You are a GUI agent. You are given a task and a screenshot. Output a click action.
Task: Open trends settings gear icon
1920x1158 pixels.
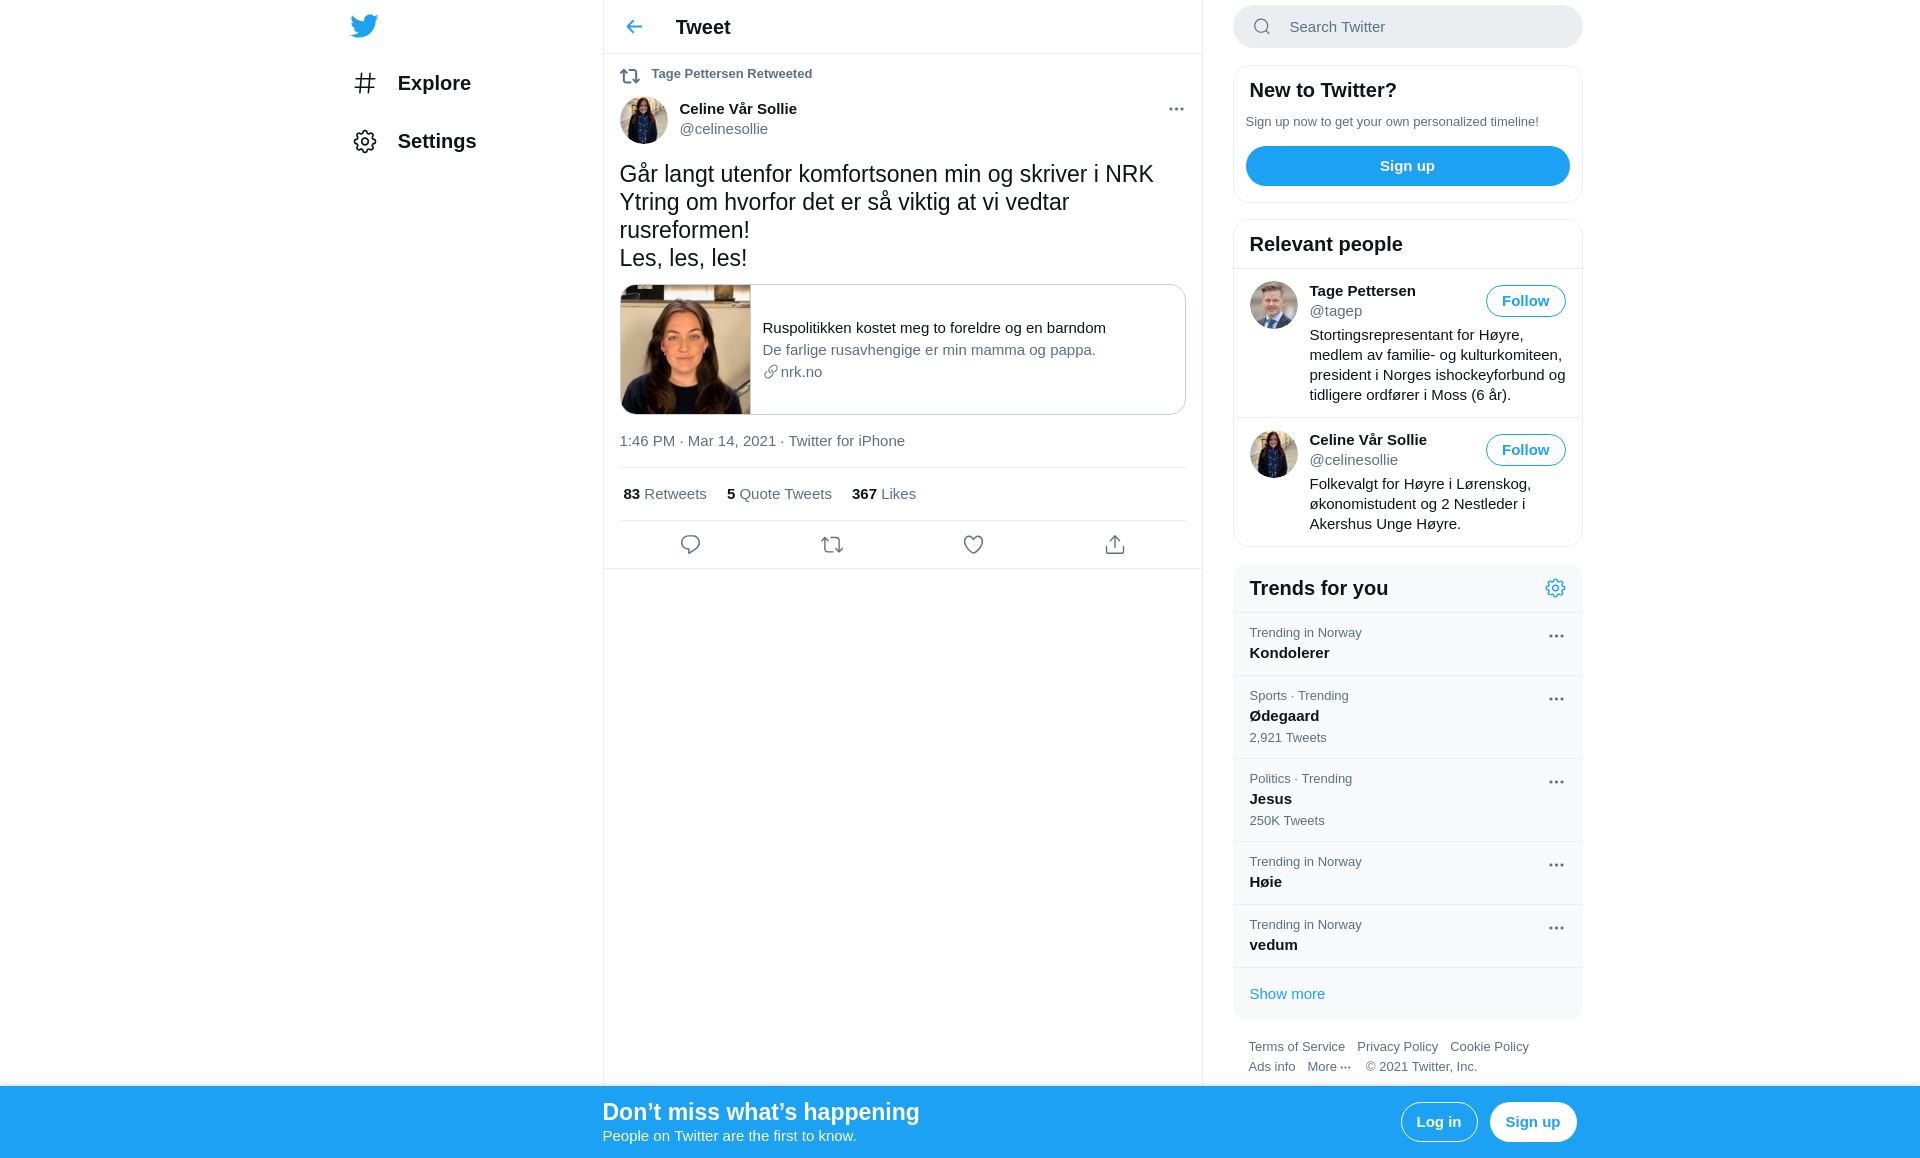coord(1555,588)
